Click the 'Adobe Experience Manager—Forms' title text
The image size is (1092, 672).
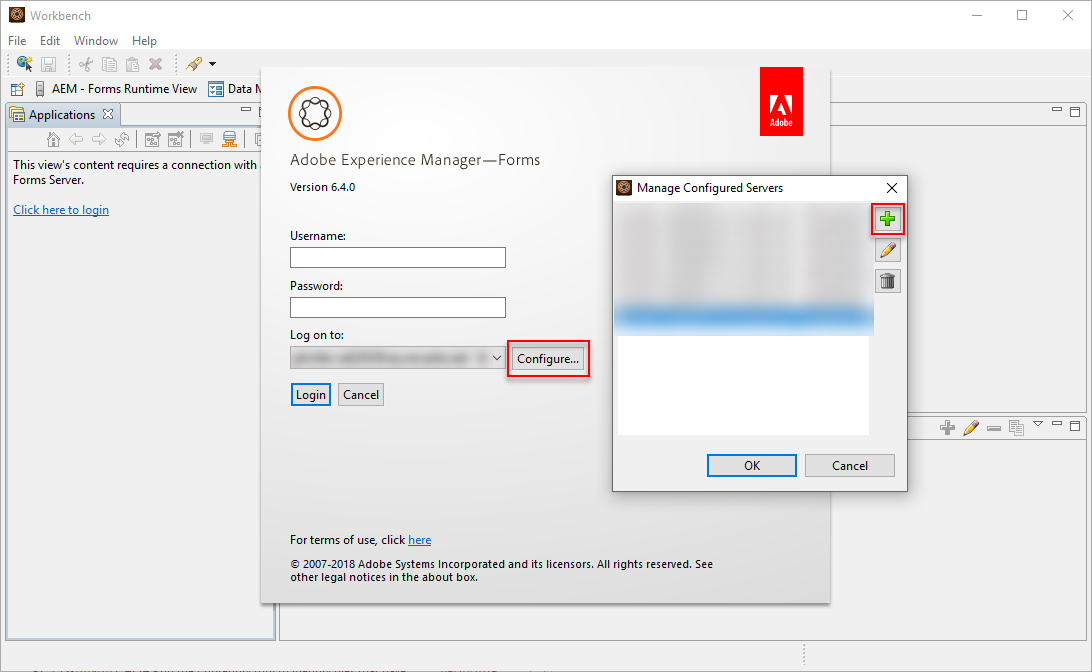point(415,160)
